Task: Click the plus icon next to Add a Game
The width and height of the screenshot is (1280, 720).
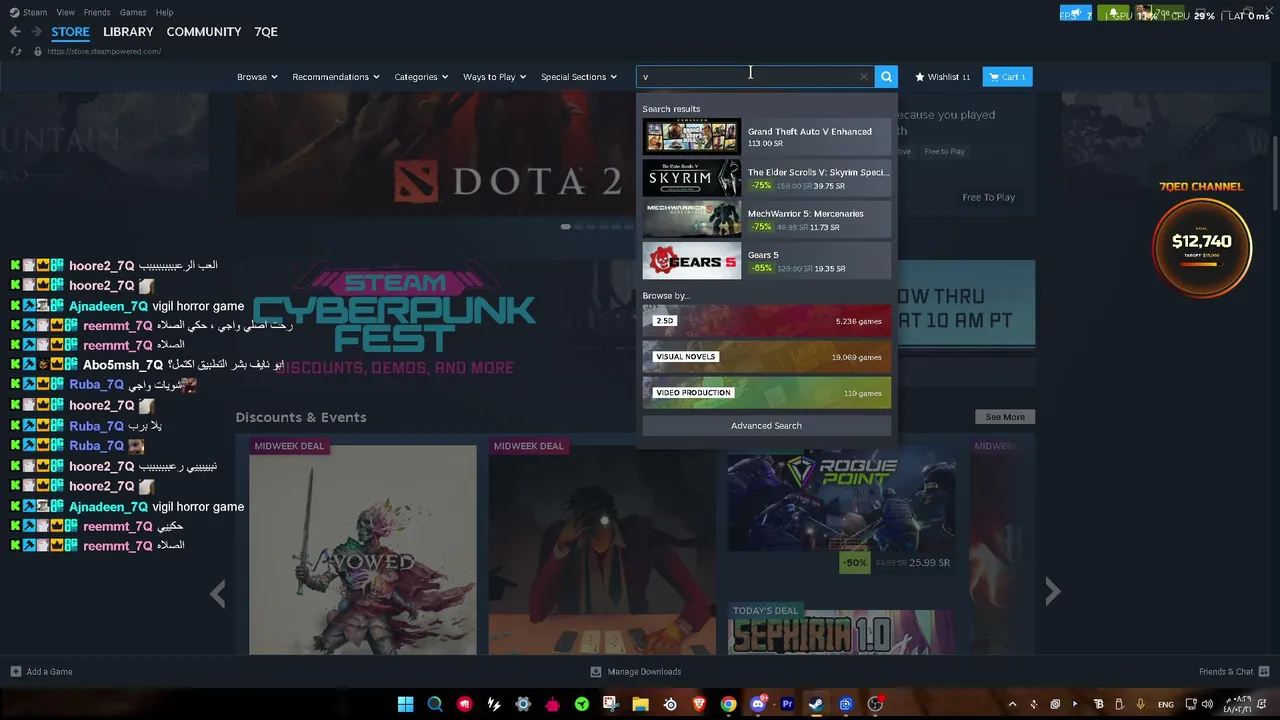Action: pos(15,672)
